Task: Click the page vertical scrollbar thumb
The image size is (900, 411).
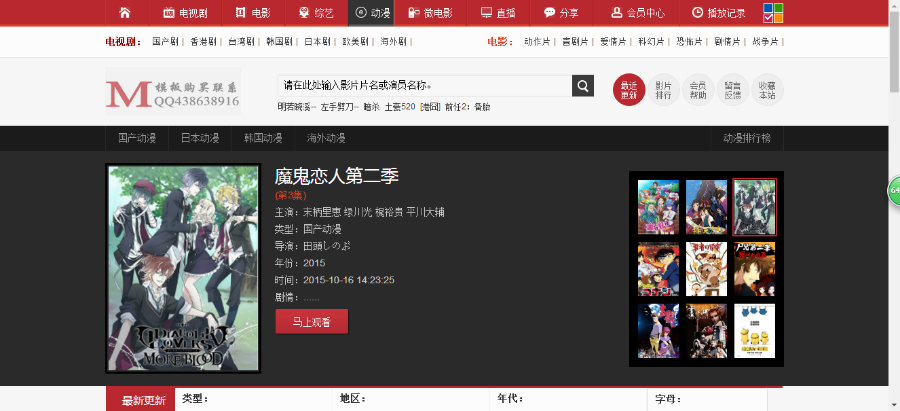Action: [894, 52]
